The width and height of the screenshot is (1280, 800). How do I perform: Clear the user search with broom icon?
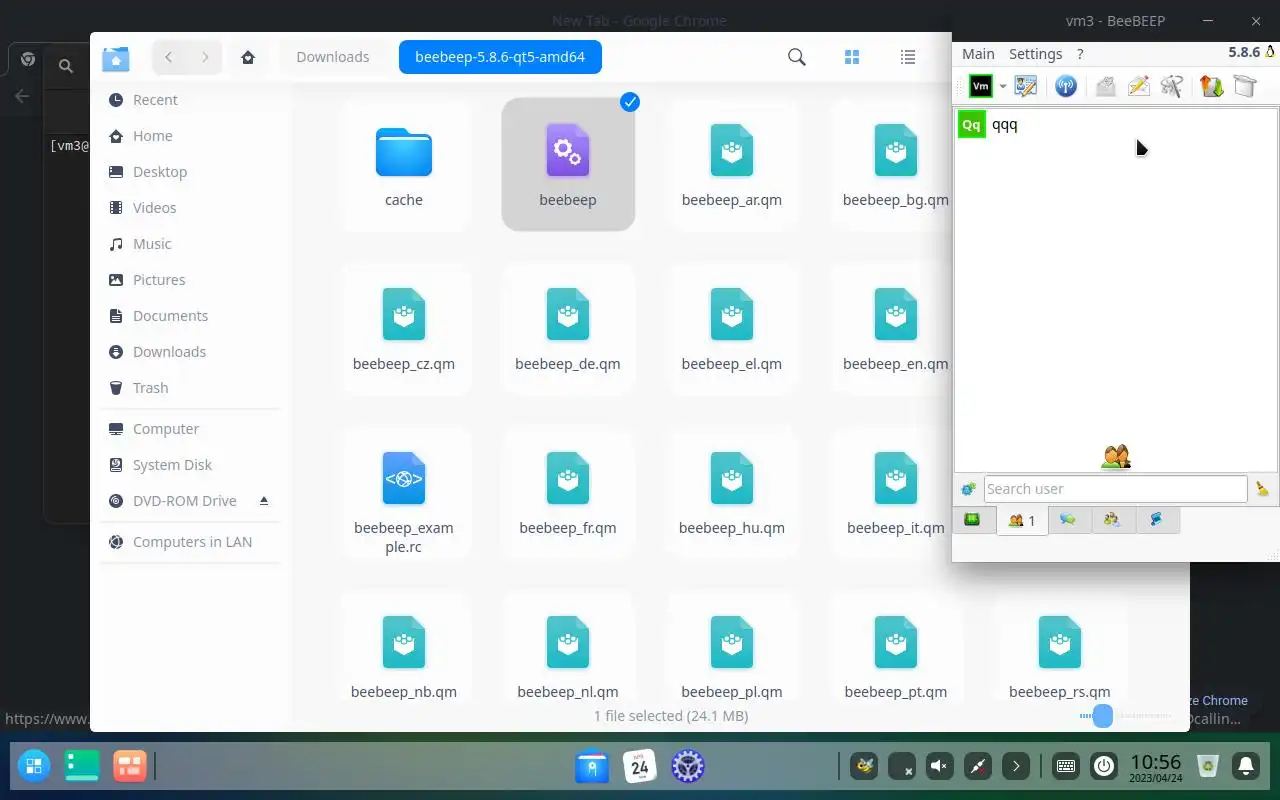pyautogui.click(x=1262, y=489)
